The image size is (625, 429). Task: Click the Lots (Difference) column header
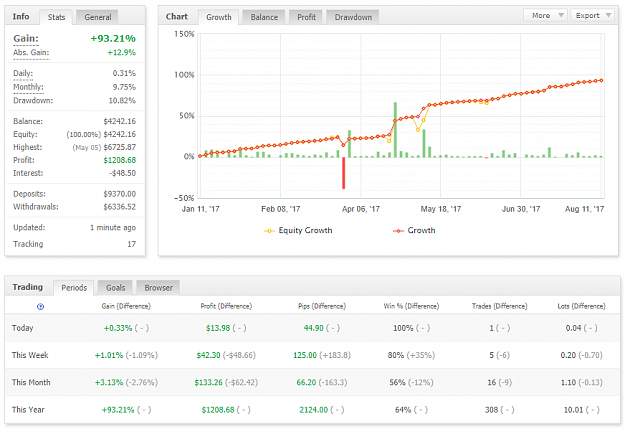click(581, 306)
